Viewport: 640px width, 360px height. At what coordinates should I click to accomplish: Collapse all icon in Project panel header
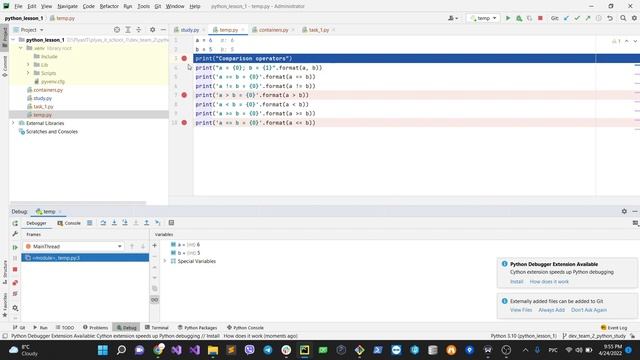click(139, 30)
